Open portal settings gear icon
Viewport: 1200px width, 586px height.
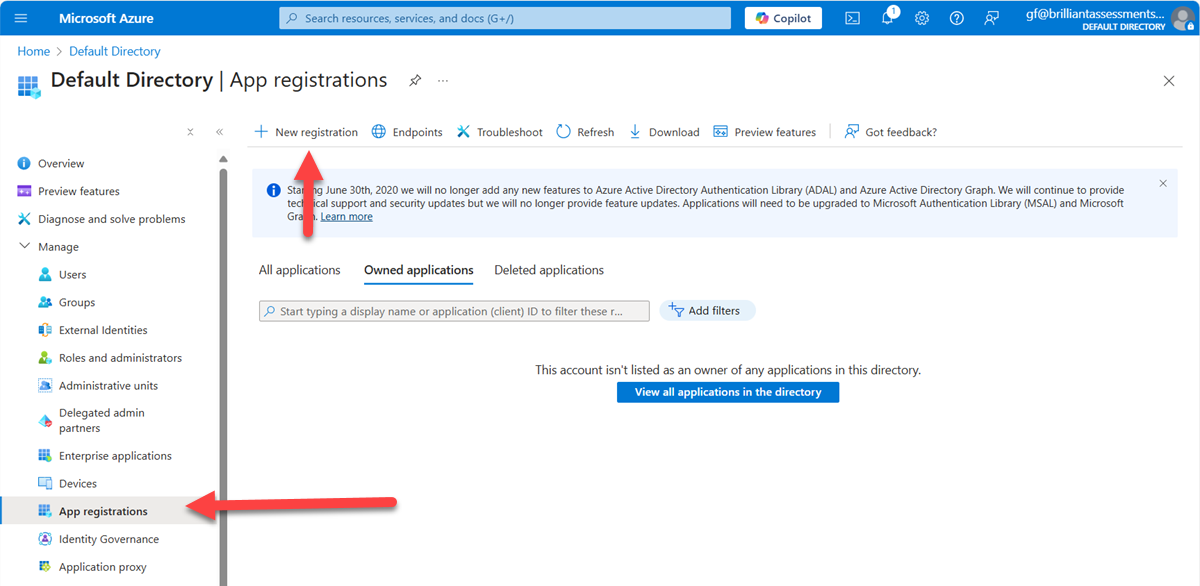point(922,18)
